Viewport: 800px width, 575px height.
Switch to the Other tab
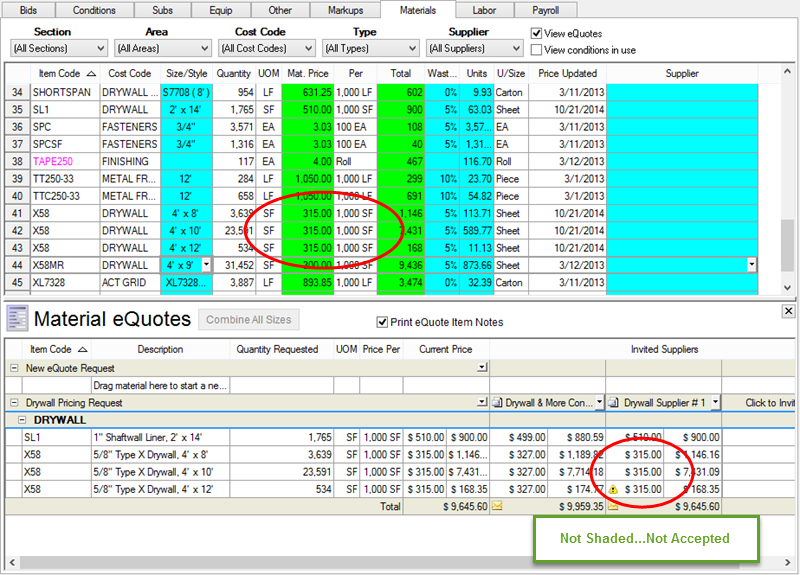point(280,10)
